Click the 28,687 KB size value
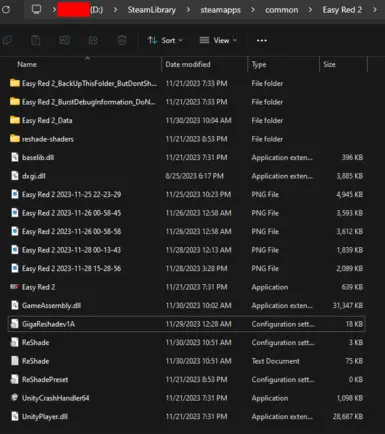The height and width of the screenshot is (434, 385). coord(348,416)
